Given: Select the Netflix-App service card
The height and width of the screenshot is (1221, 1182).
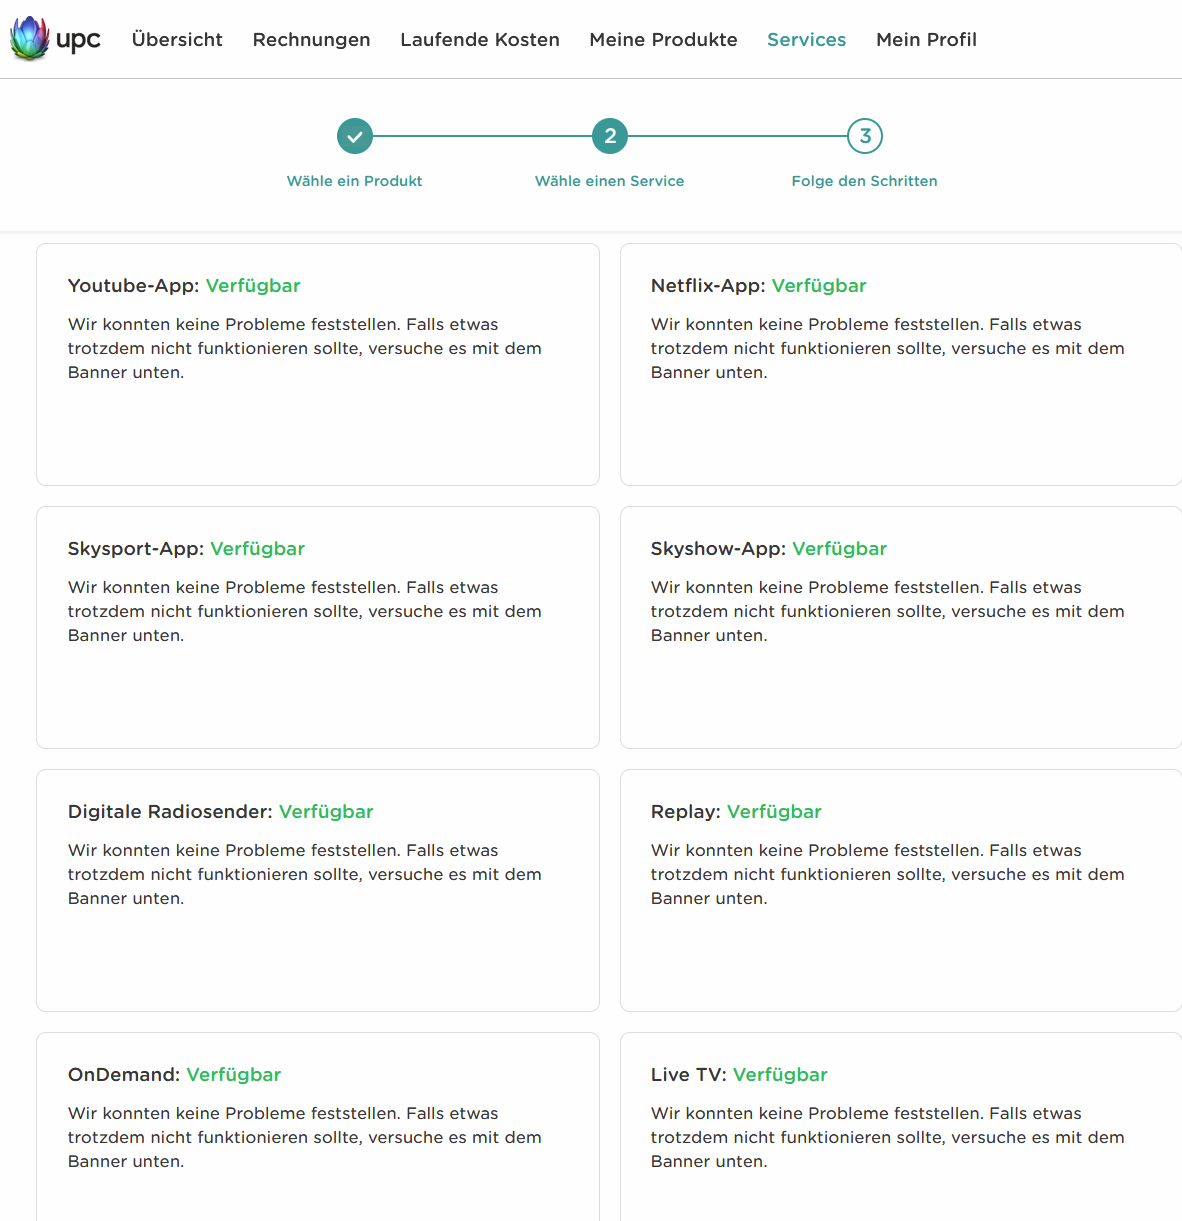Looking at the screenshot, I should [x=900, y=365].
